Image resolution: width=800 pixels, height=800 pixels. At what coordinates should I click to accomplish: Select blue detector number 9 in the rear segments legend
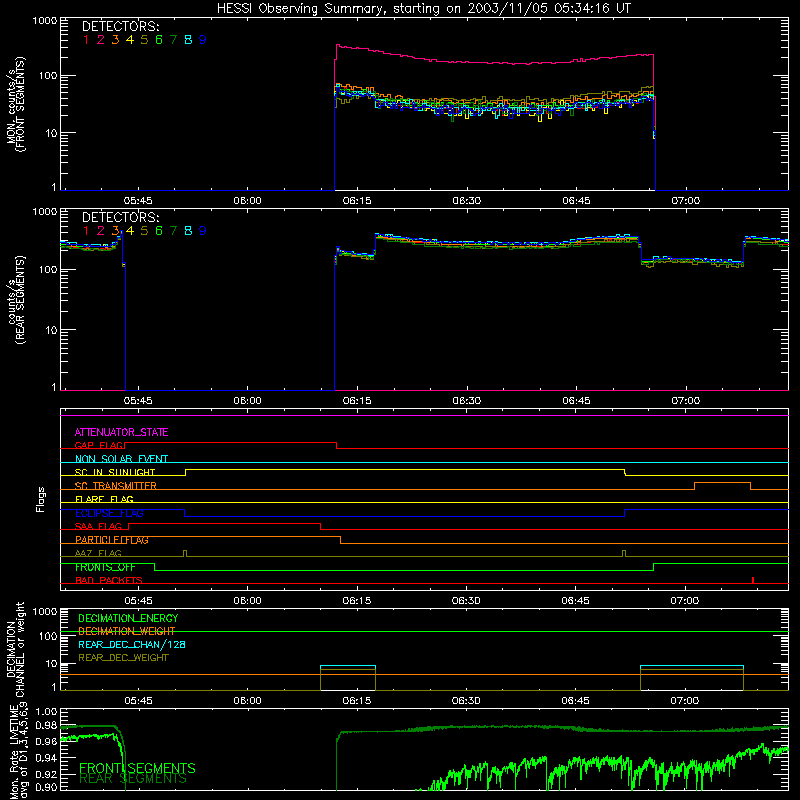[x=203, y=231]
